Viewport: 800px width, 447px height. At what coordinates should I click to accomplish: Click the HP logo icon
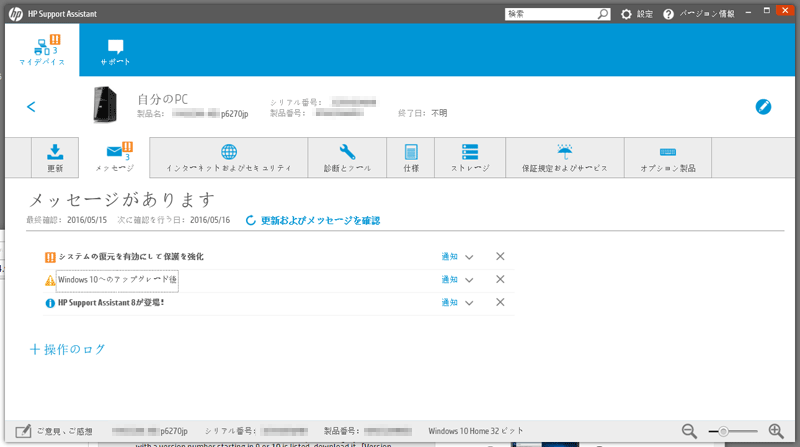click(16, 14)
